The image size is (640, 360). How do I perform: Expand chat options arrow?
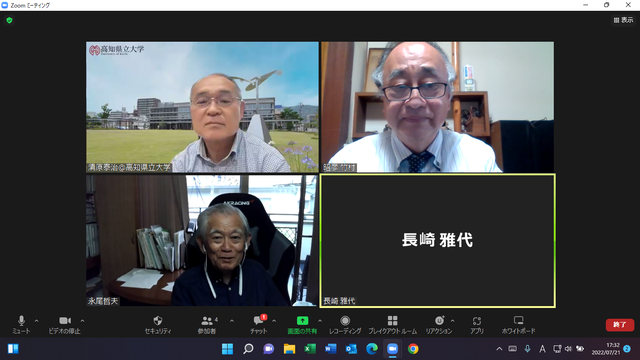[x=274, y=321]
